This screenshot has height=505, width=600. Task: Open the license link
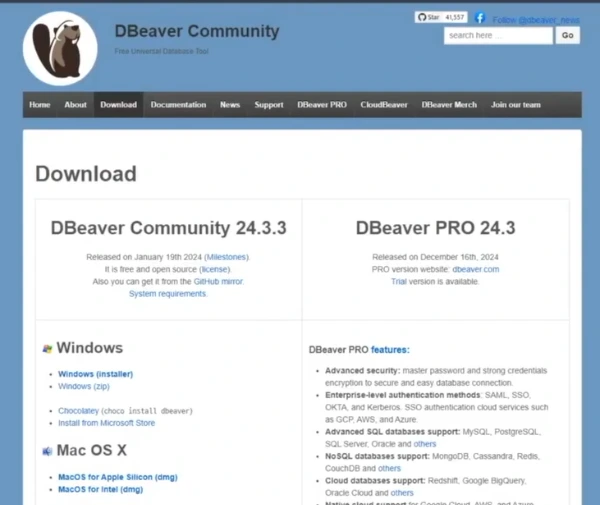(x=215, y=269)
